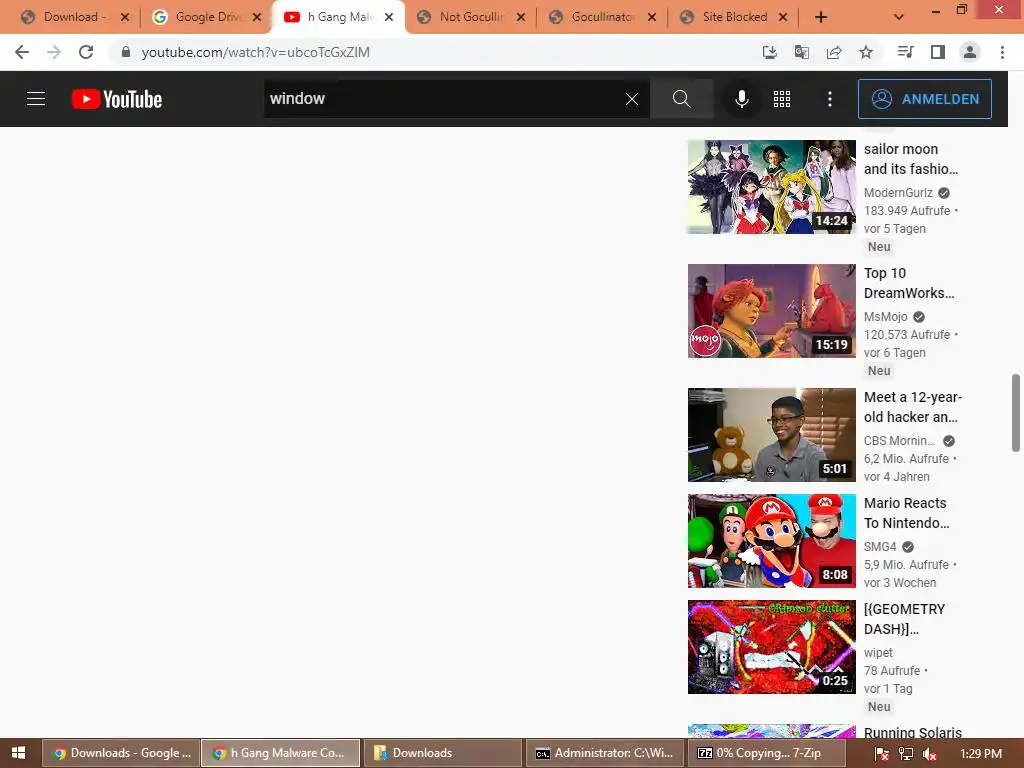The width and height of the screenshot is (1024, 768).
Task: Share this page icon
Action: [834, 52]
